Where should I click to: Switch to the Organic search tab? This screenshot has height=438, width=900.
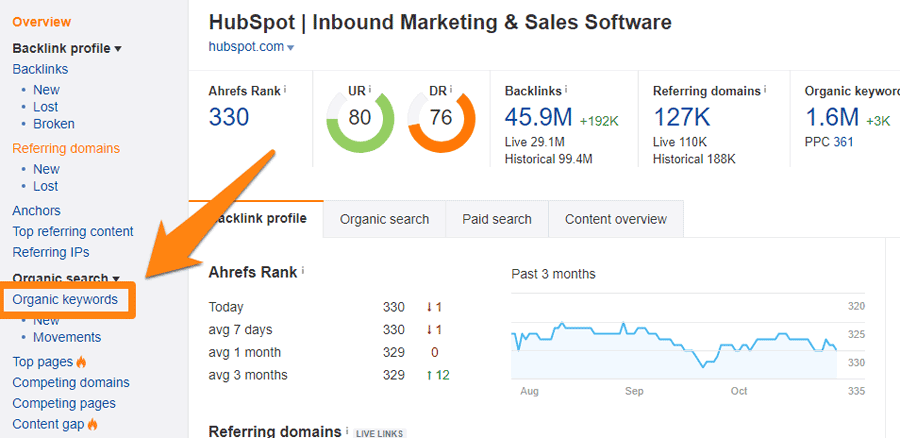click(384, 219)
